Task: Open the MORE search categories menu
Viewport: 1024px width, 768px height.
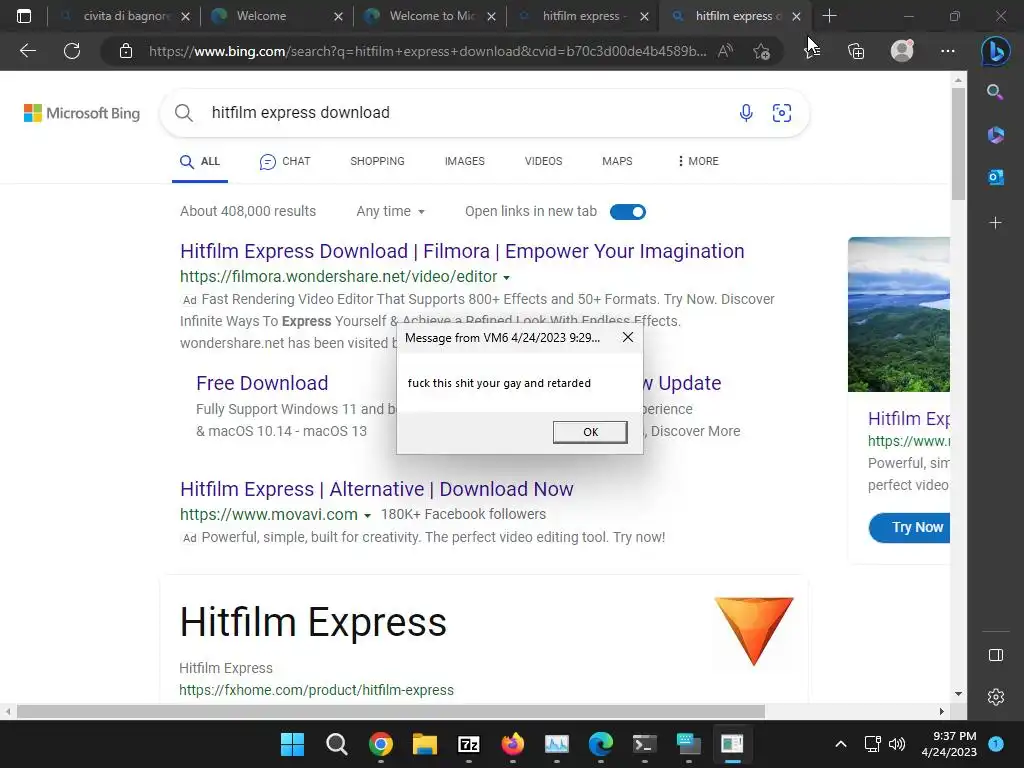Action: 697,161
